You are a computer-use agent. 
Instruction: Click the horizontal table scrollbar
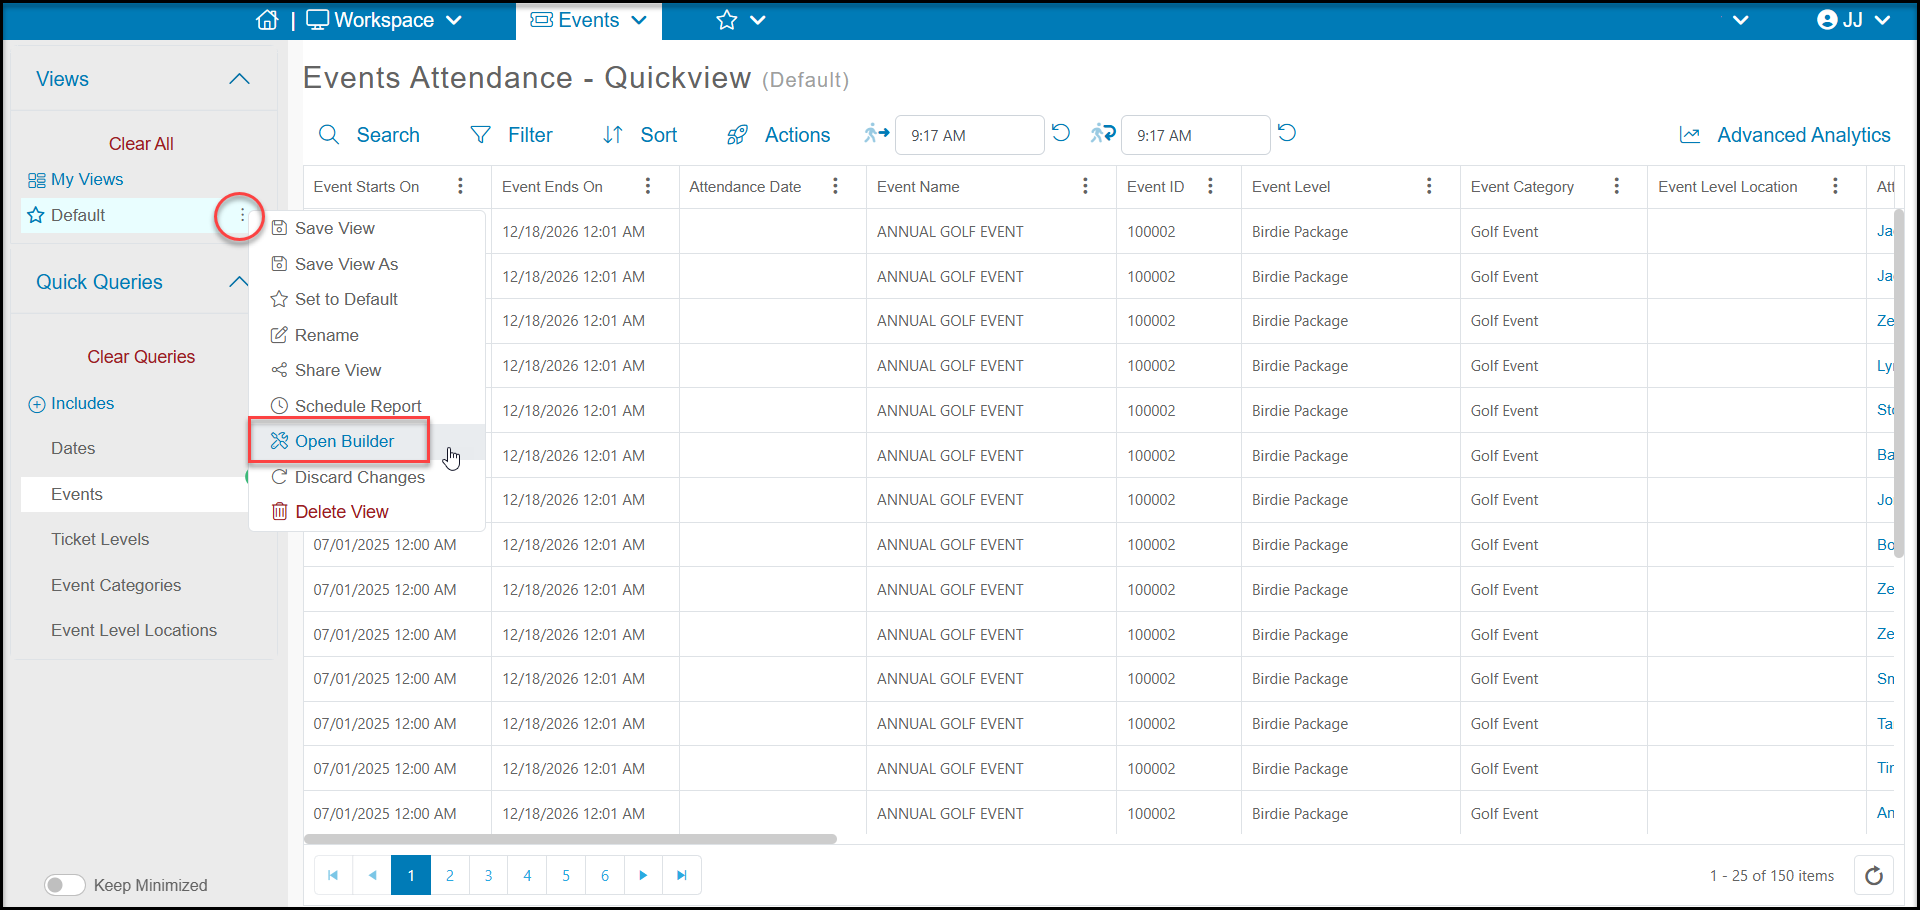click(x=570, y=839)
